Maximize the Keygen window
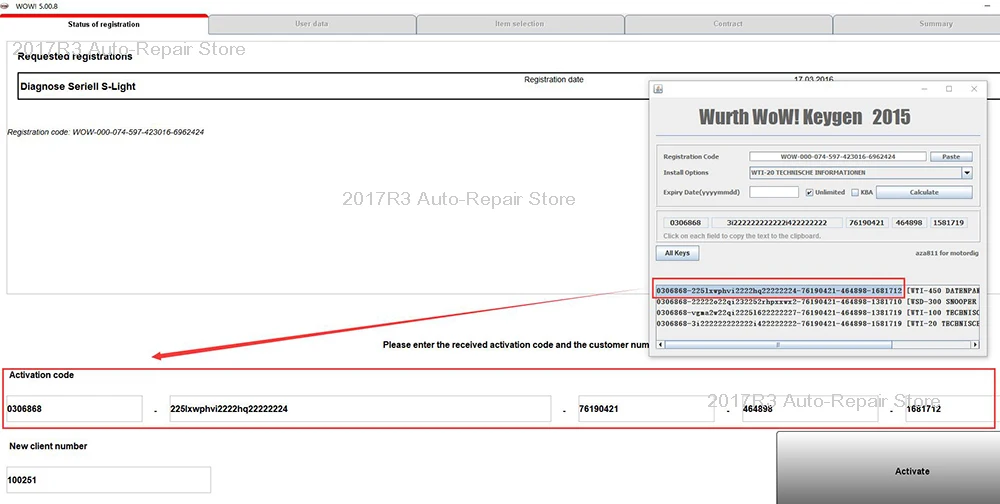Screen dimensions: 1000x504 (x=949, y=89)
